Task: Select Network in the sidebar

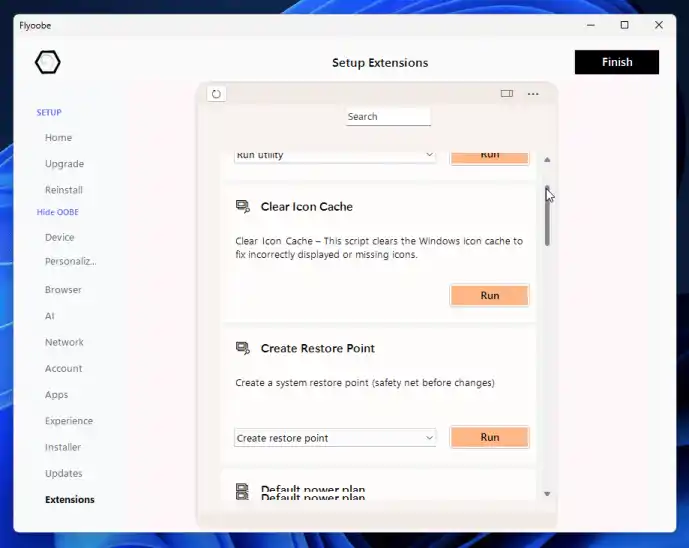Action: coord(64,342)
